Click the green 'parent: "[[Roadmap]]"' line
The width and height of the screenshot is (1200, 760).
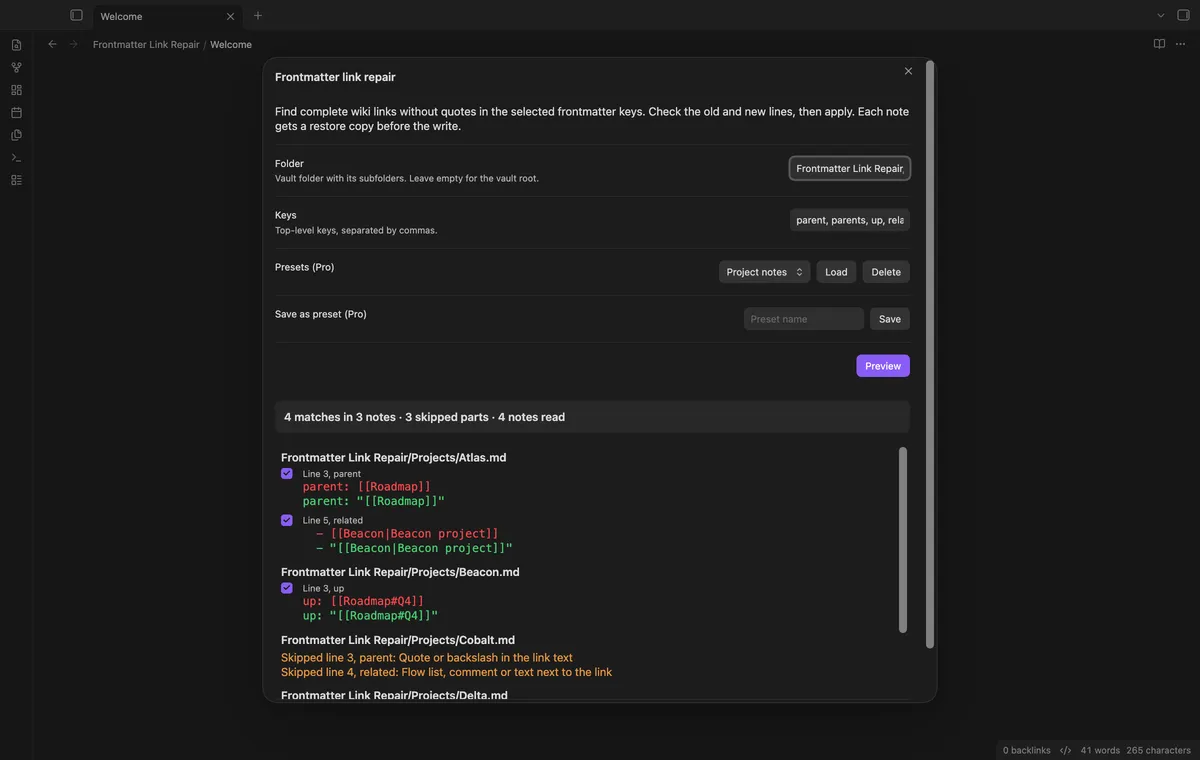374,501
